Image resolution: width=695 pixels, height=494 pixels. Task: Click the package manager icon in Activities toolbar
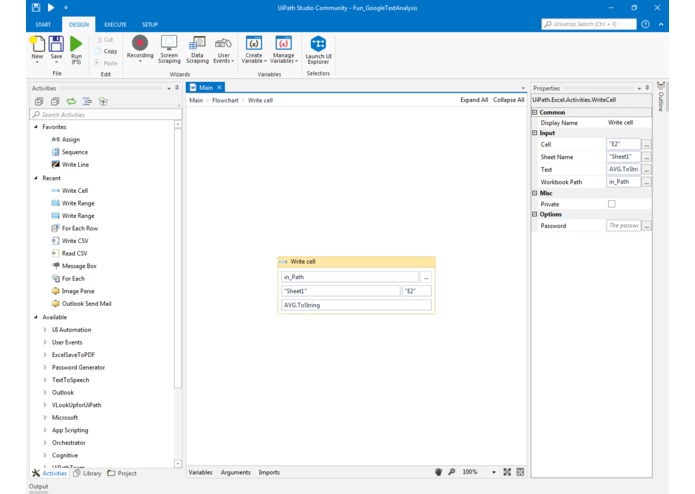103,101
